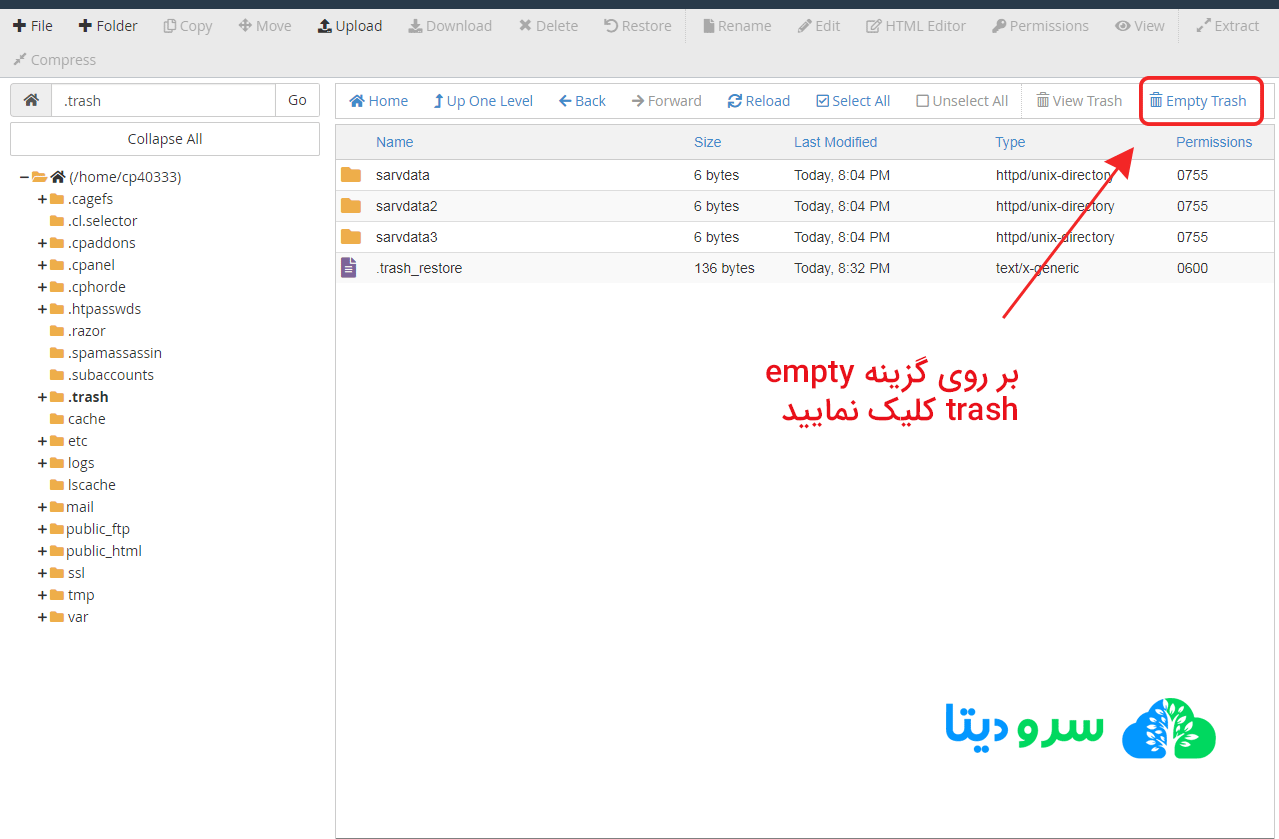Click Up One Level in the navigation bar

coord(483,100)
